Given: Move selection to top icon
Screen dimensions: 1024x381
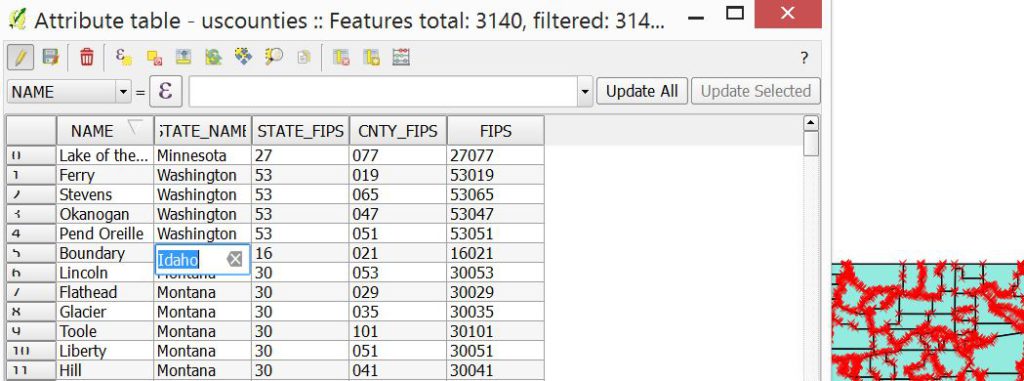Looking at the screenshot, I should click(x=184, y=58).
